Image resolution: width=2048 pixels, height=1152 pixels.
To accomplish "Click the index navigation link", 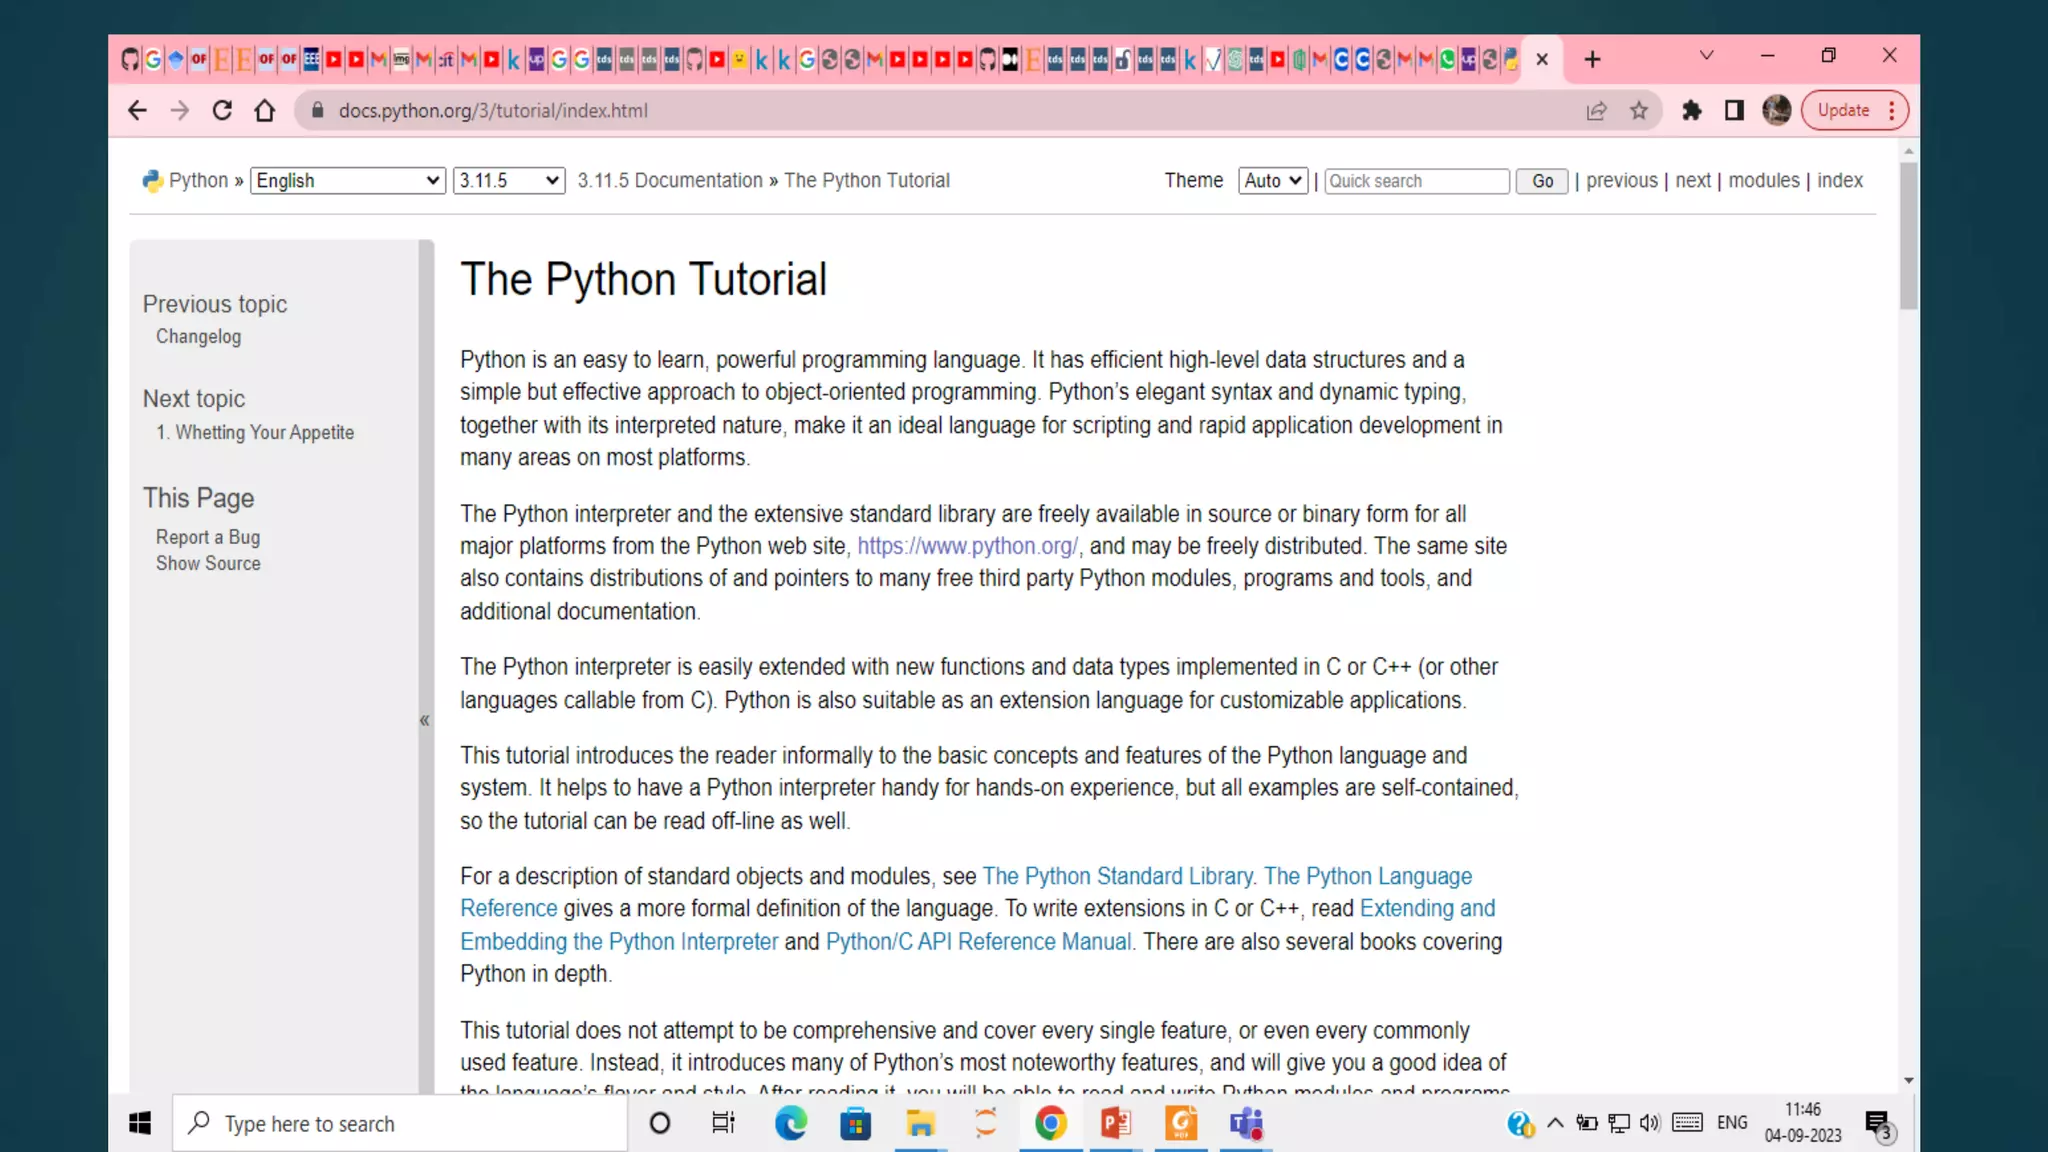I will pos(1839,181).
